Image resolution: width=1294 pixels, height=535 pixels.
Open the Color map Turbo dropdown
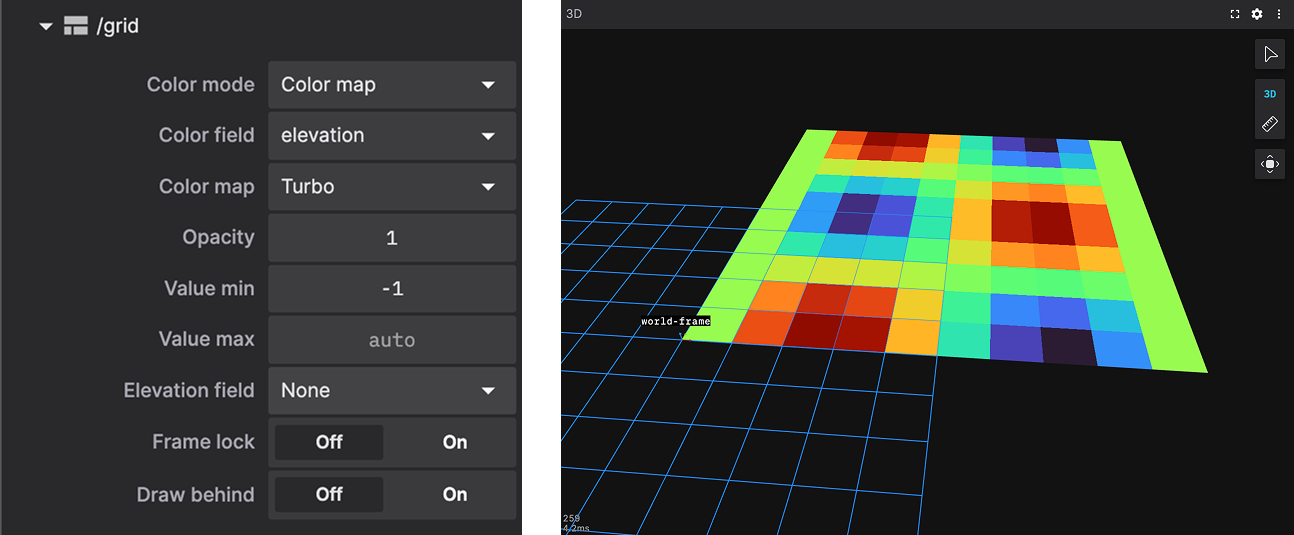(x=391, y=187)
